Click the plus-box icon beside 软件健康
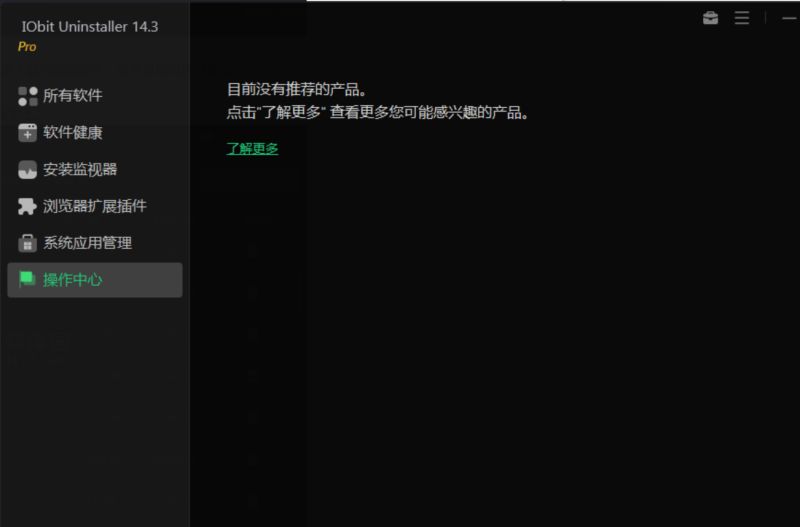800x527 pixels. (28, 133)
